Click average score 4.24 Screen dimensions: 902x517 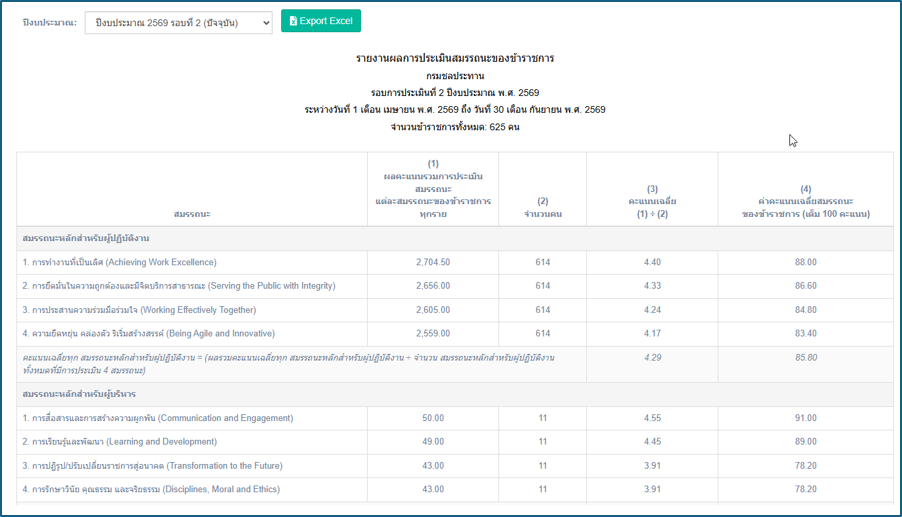tap(652, 310)
